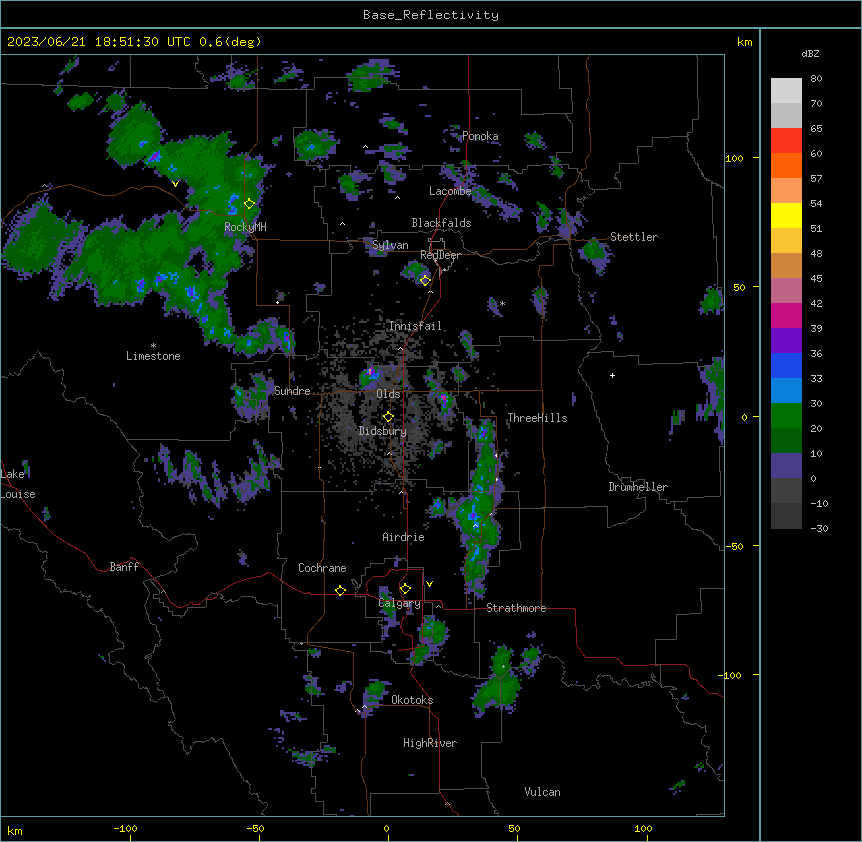
Task: Select the bright green 20-30 dBZ swatch
Action: tap(786, 416)
